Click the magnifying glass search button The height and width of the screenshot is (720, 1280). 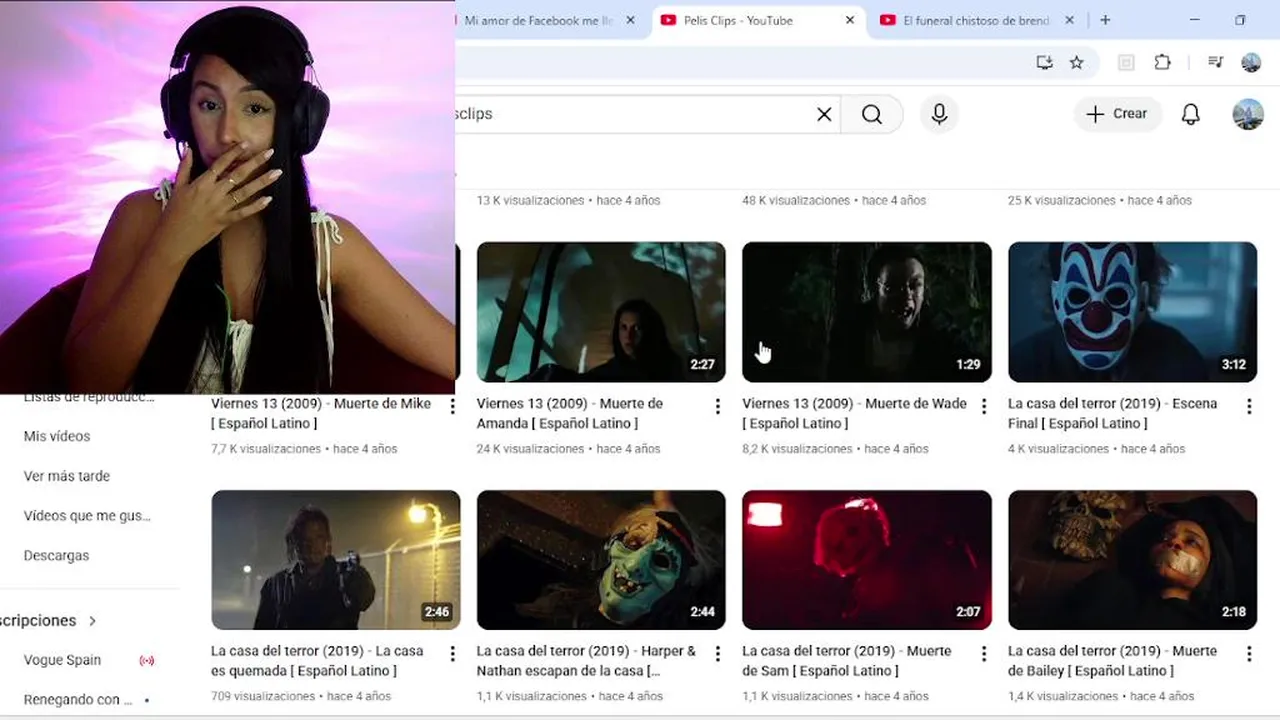click(872, 114)
